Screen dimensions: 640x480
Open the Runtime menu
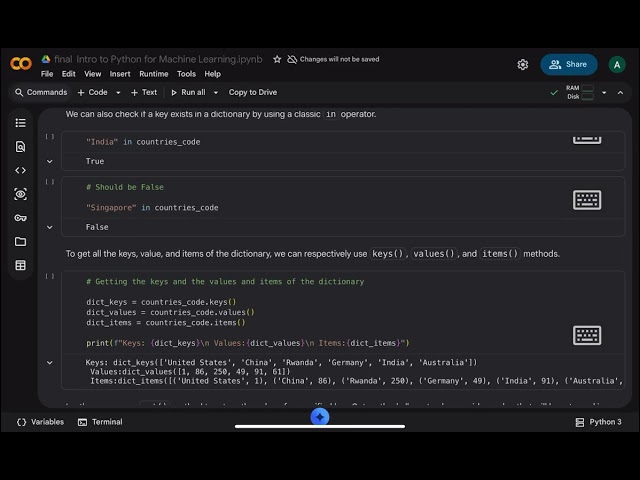154,74
